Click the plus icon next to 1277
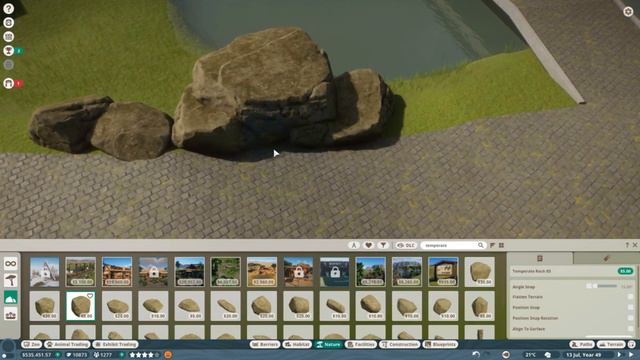The image size is (640, 360). point(121,355)
